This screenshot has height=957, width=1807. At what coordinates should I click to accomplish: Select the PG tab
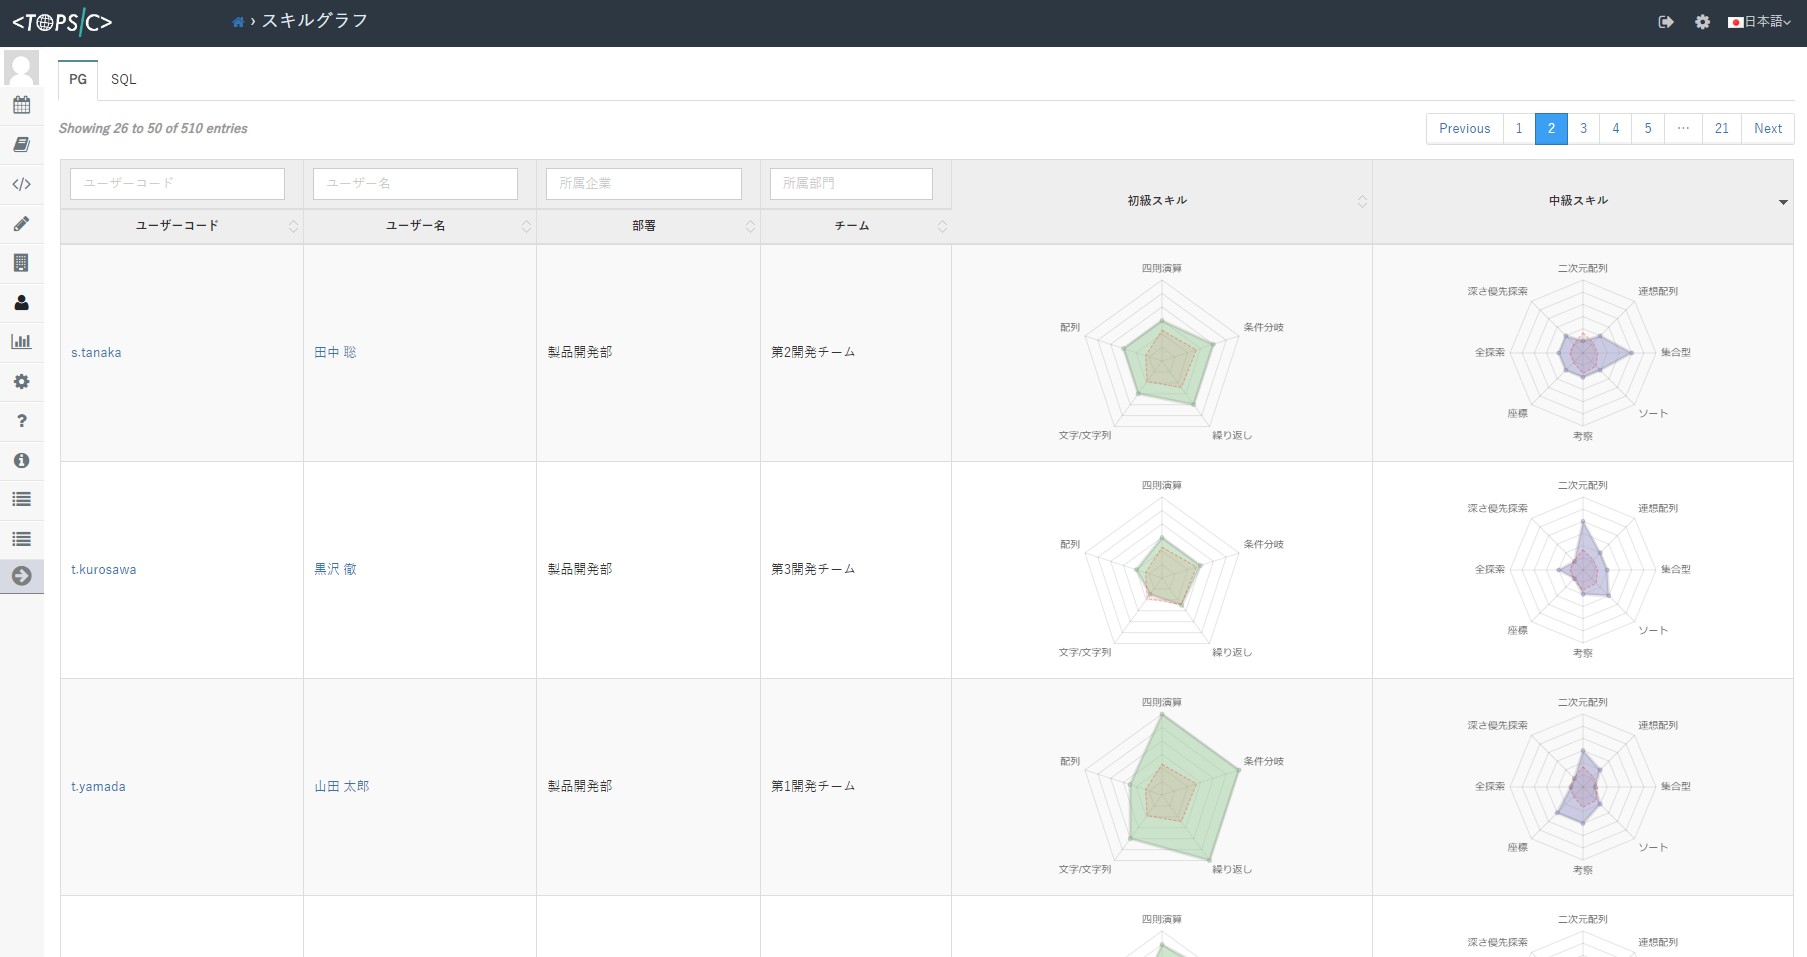coord(78,80)
